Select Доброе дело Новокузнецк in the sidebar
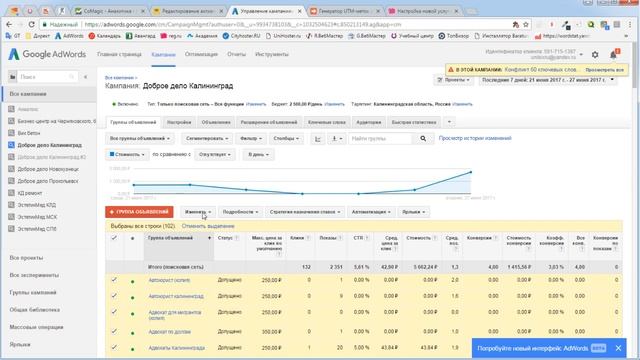Screen dimensions: 640x360 pos(48,169)
